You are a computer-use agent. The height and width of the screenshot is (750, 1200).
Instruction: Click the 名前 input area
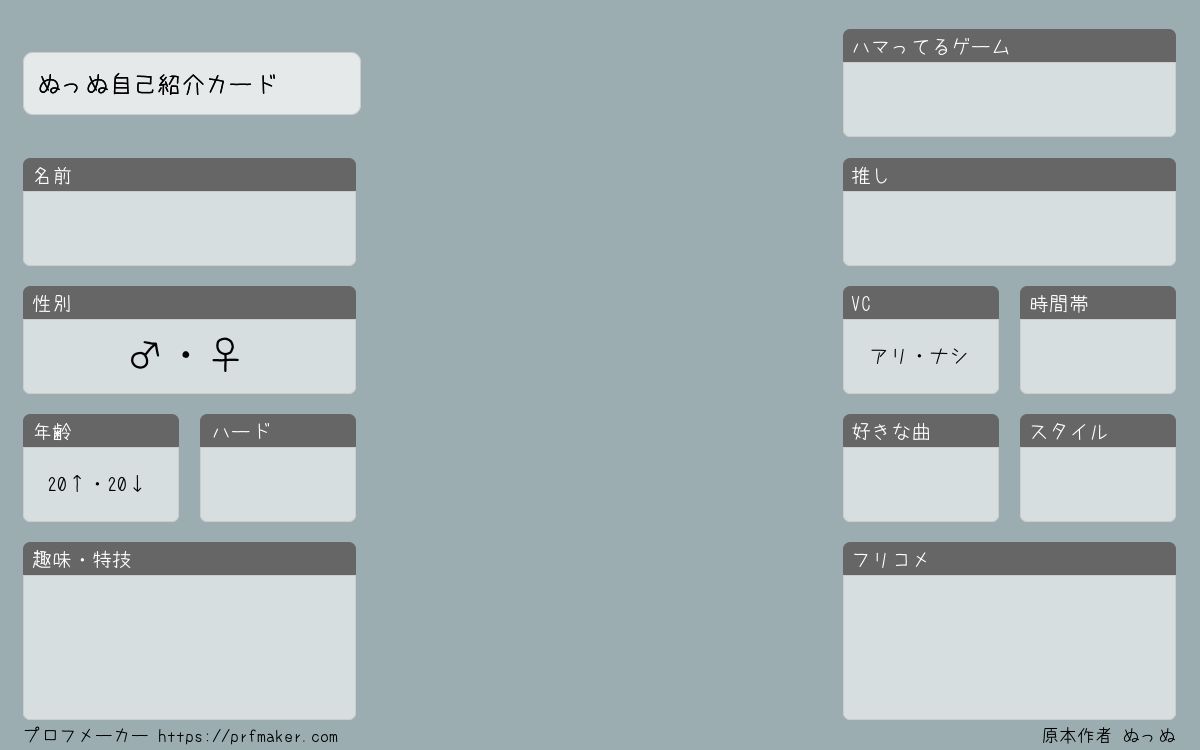pos(189,228)
